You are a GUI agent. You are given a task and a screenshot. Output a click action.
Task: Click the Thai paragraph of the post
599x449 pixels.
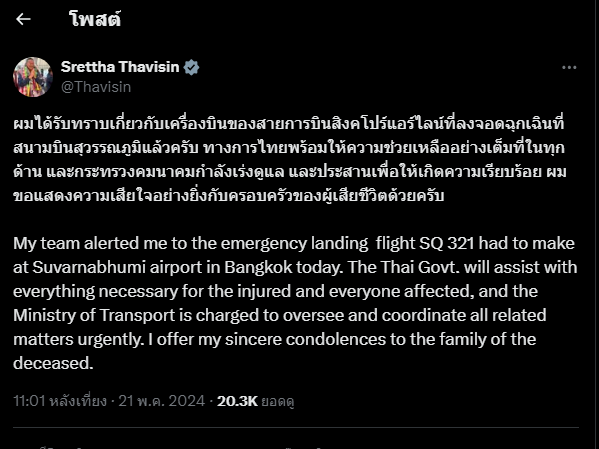pyautogui.click(x=290, y=159)
